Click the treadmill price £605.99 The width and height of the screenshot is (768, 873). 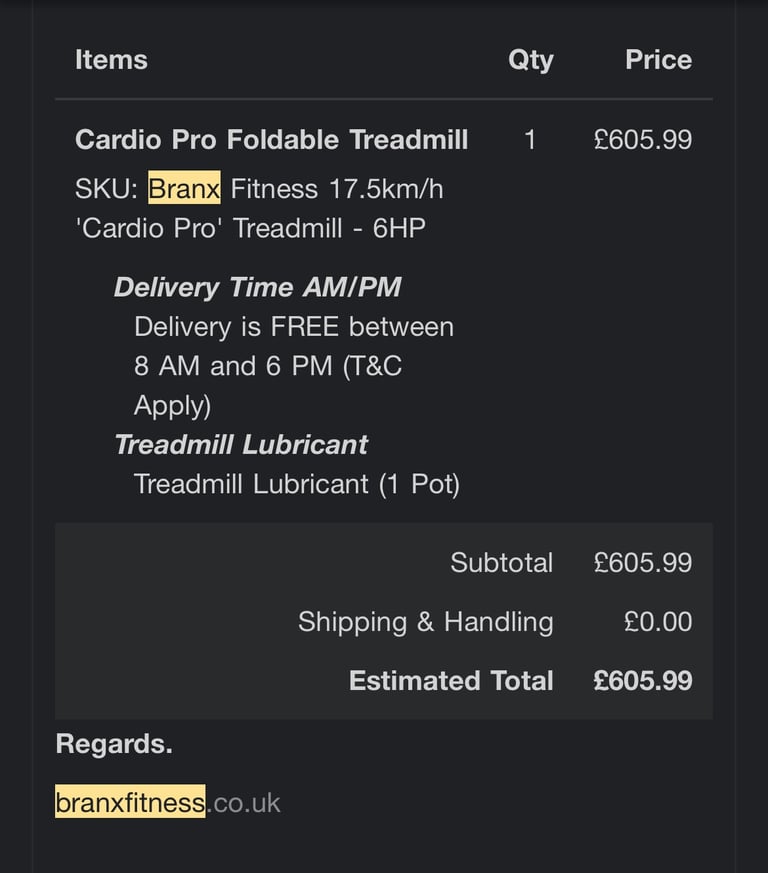643,139
